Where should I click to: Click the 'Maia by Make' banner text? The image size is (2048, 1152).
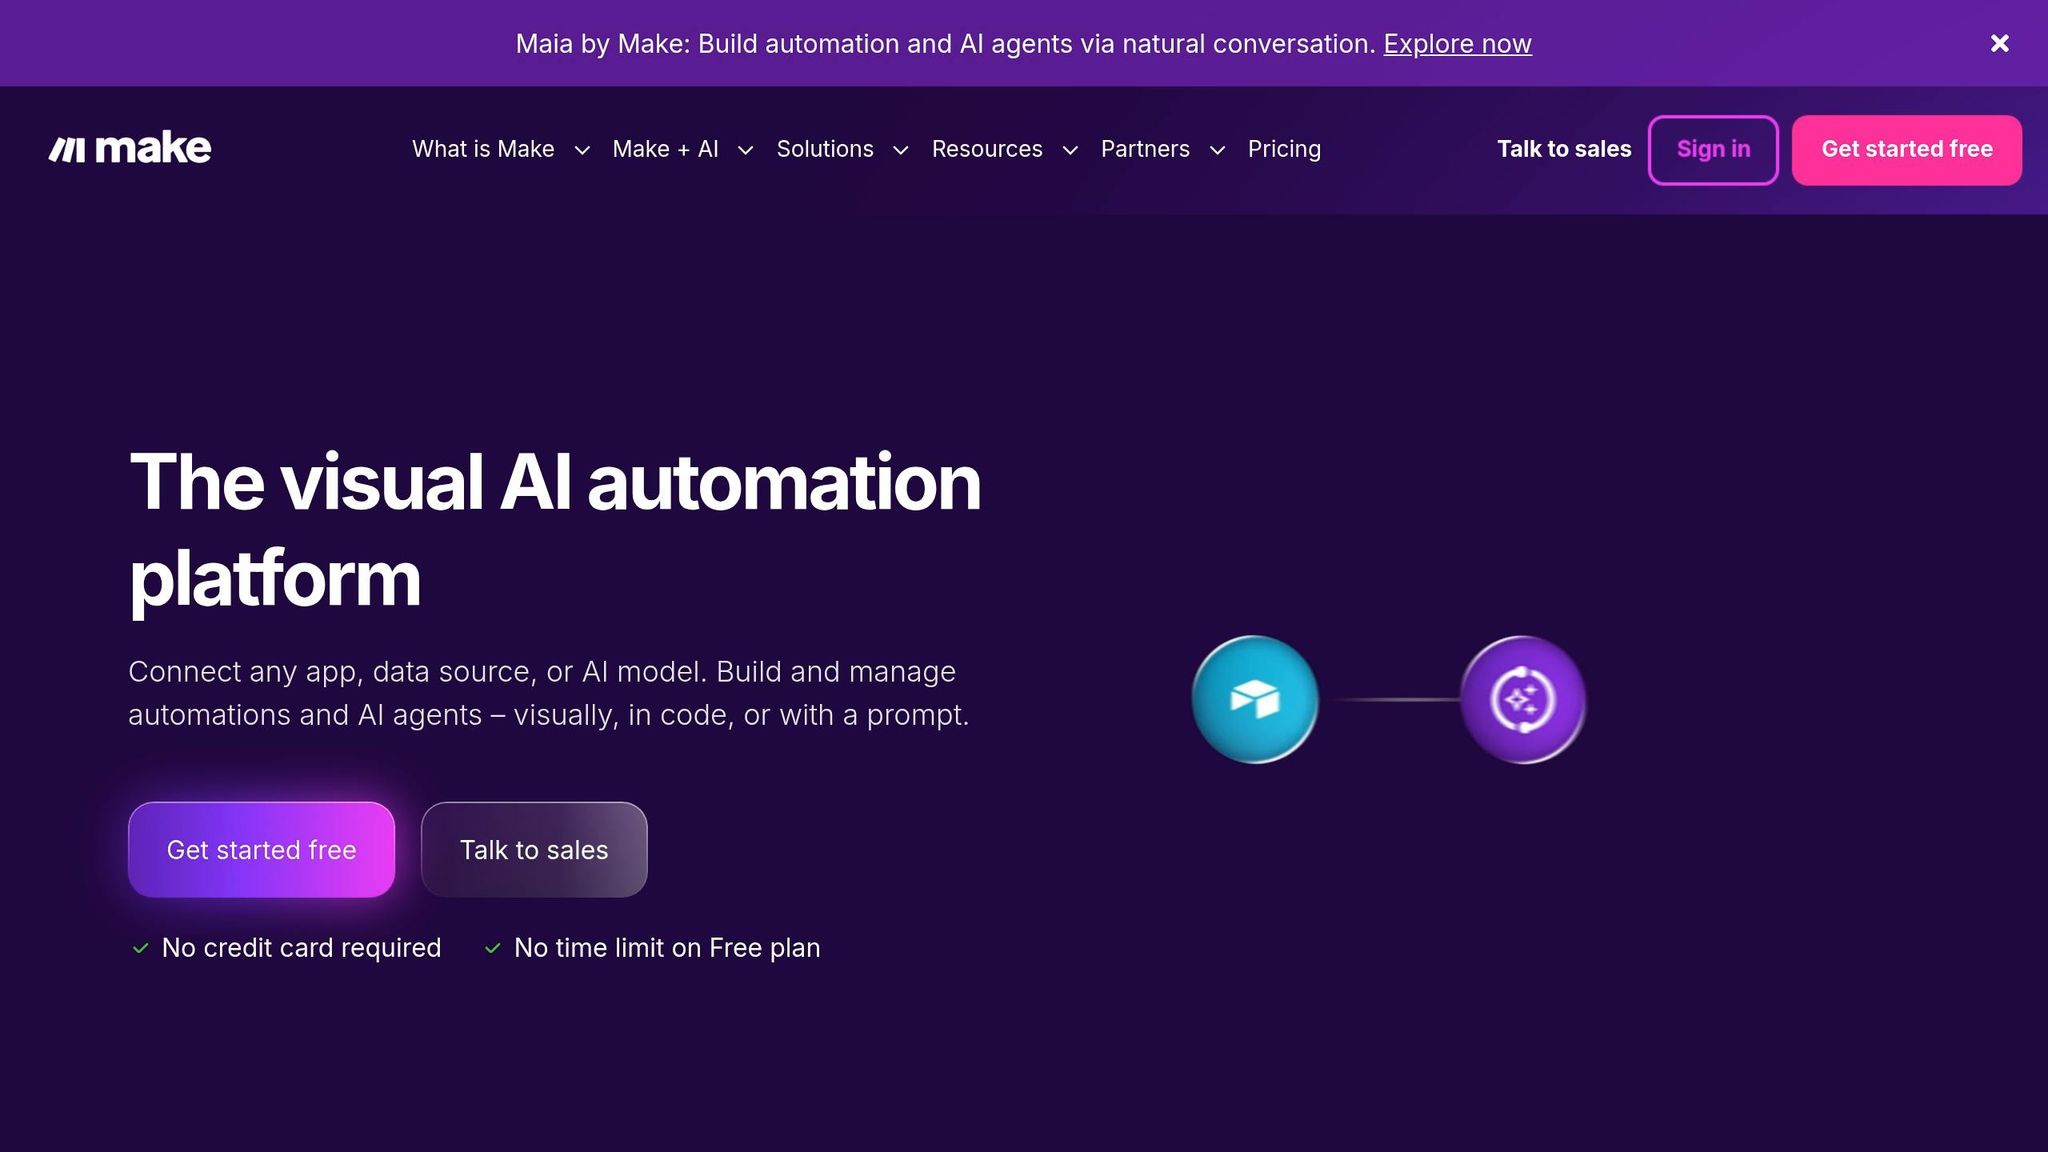(x=945, y=44)
